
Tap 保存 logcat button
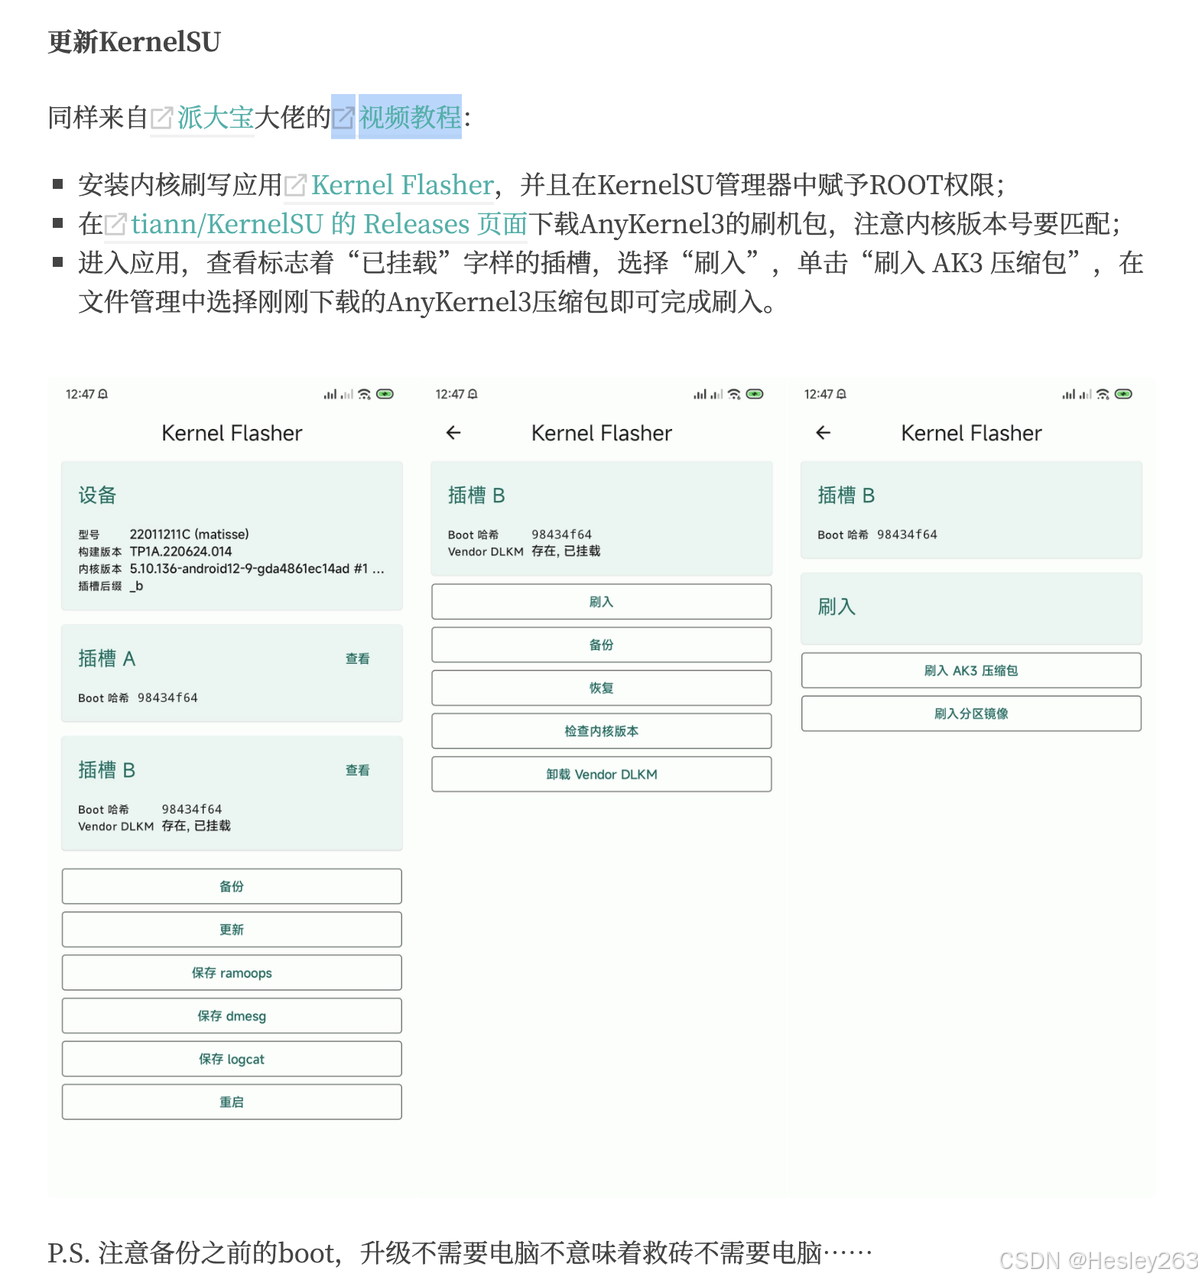[232, 1058]
